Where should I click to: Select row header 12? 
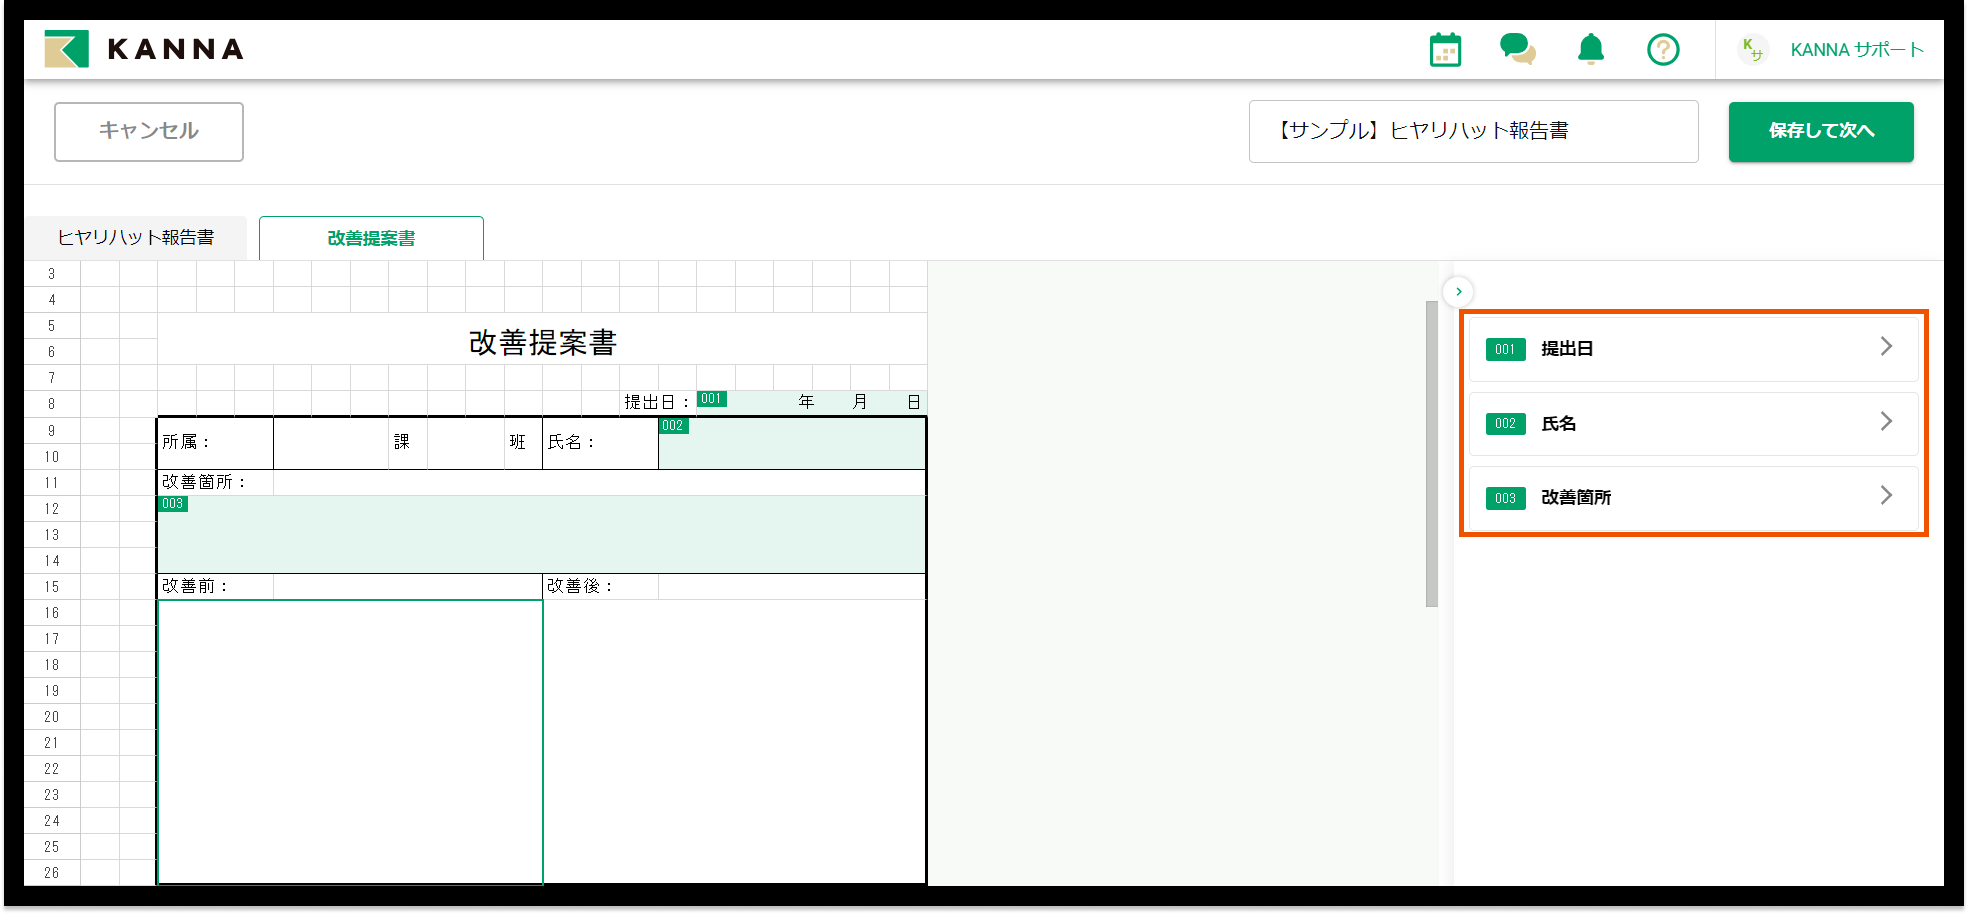(52, 508)
